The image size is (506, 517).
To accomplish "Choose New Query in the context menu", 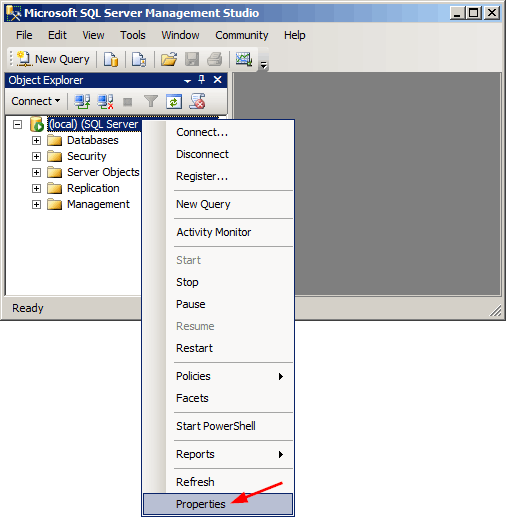I will tap(218, 204).
